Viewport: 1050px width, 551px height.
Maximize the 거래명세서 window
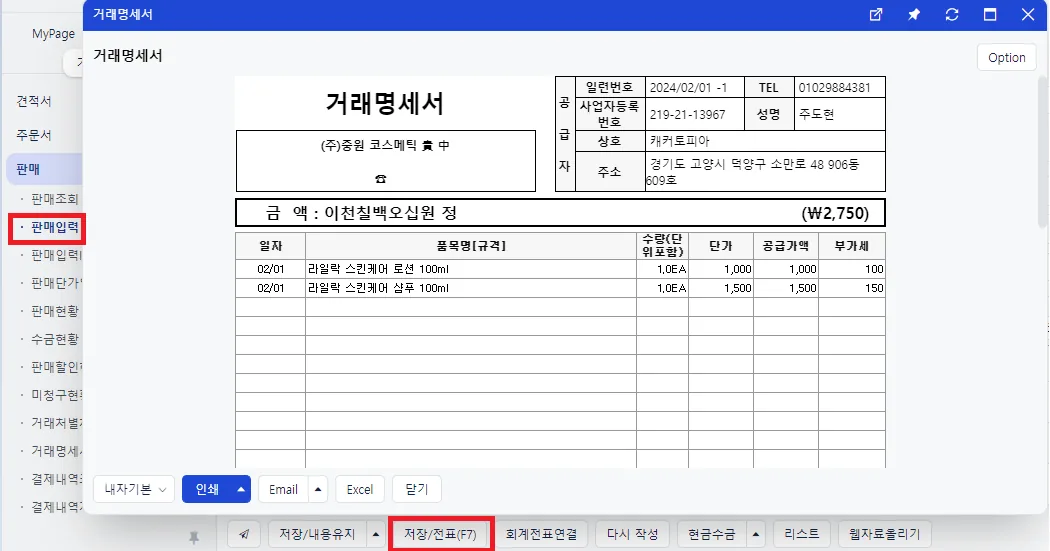[990, 15]
